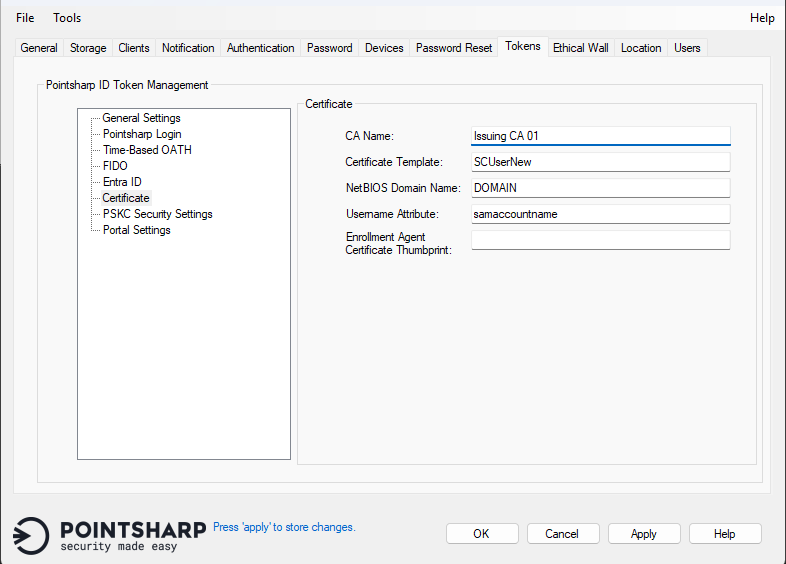Image resolution: width=786 pixels, height=564 pixels.
Task: Select Portal Settings in the tree
Action: 137,230
